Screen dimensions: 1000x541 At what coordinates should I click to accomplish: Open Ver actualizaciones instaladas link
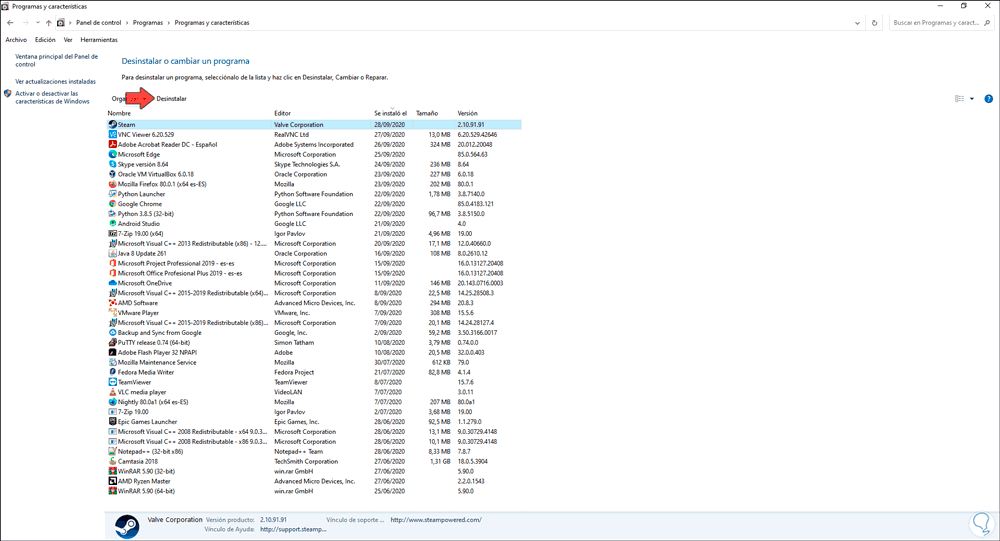(55, 82)
